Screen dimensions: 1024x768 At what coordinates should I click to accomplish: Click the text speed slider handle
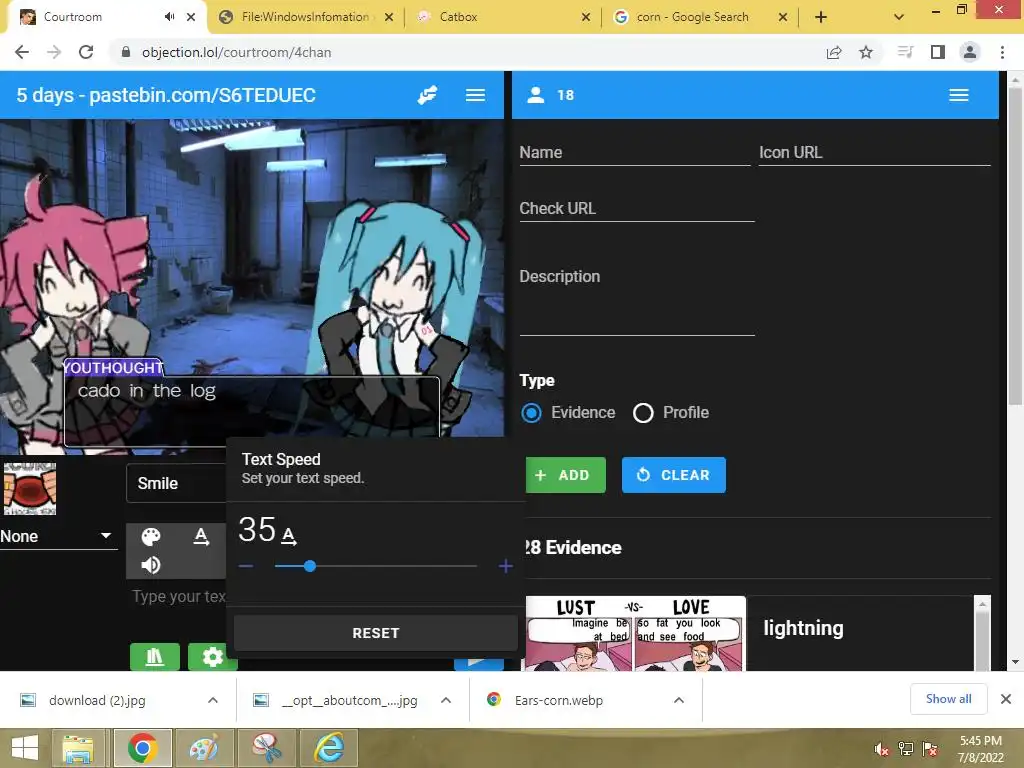coord(310,566)
